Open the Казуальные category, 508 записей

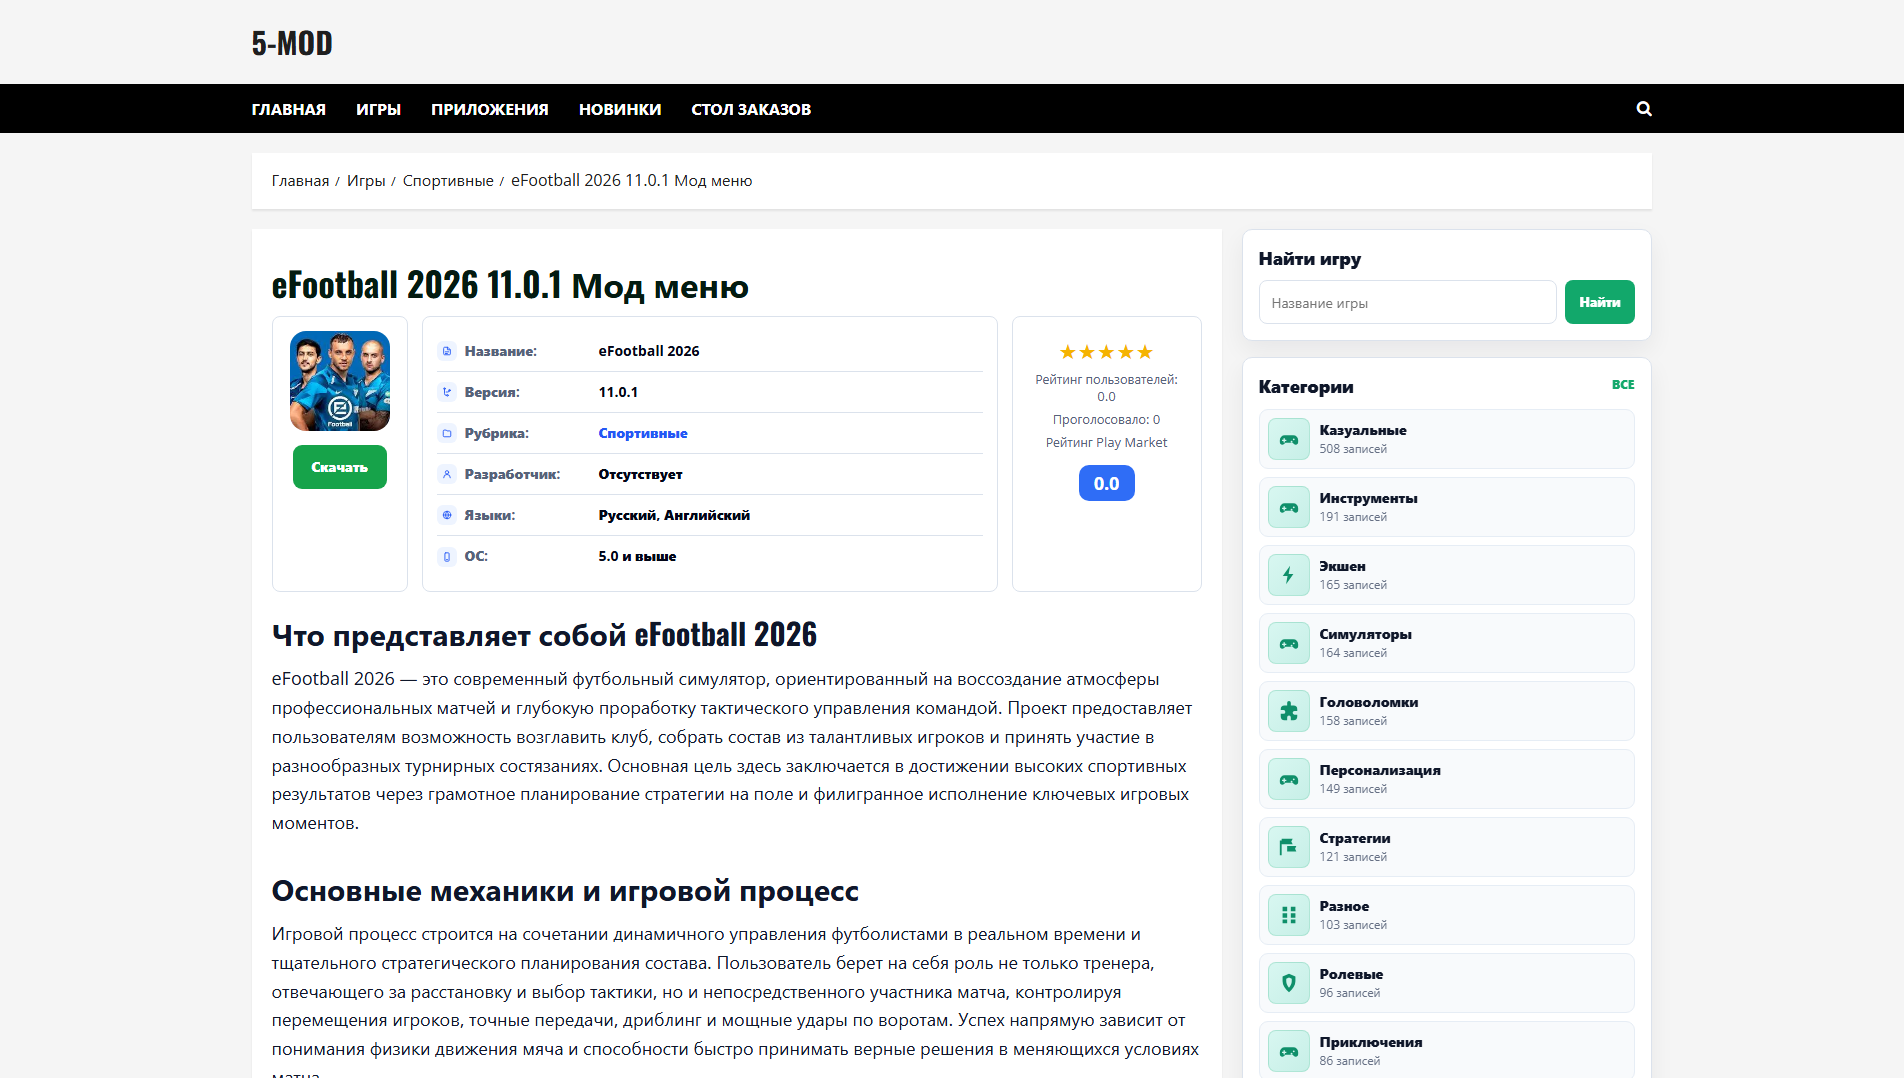point(1447,440)
